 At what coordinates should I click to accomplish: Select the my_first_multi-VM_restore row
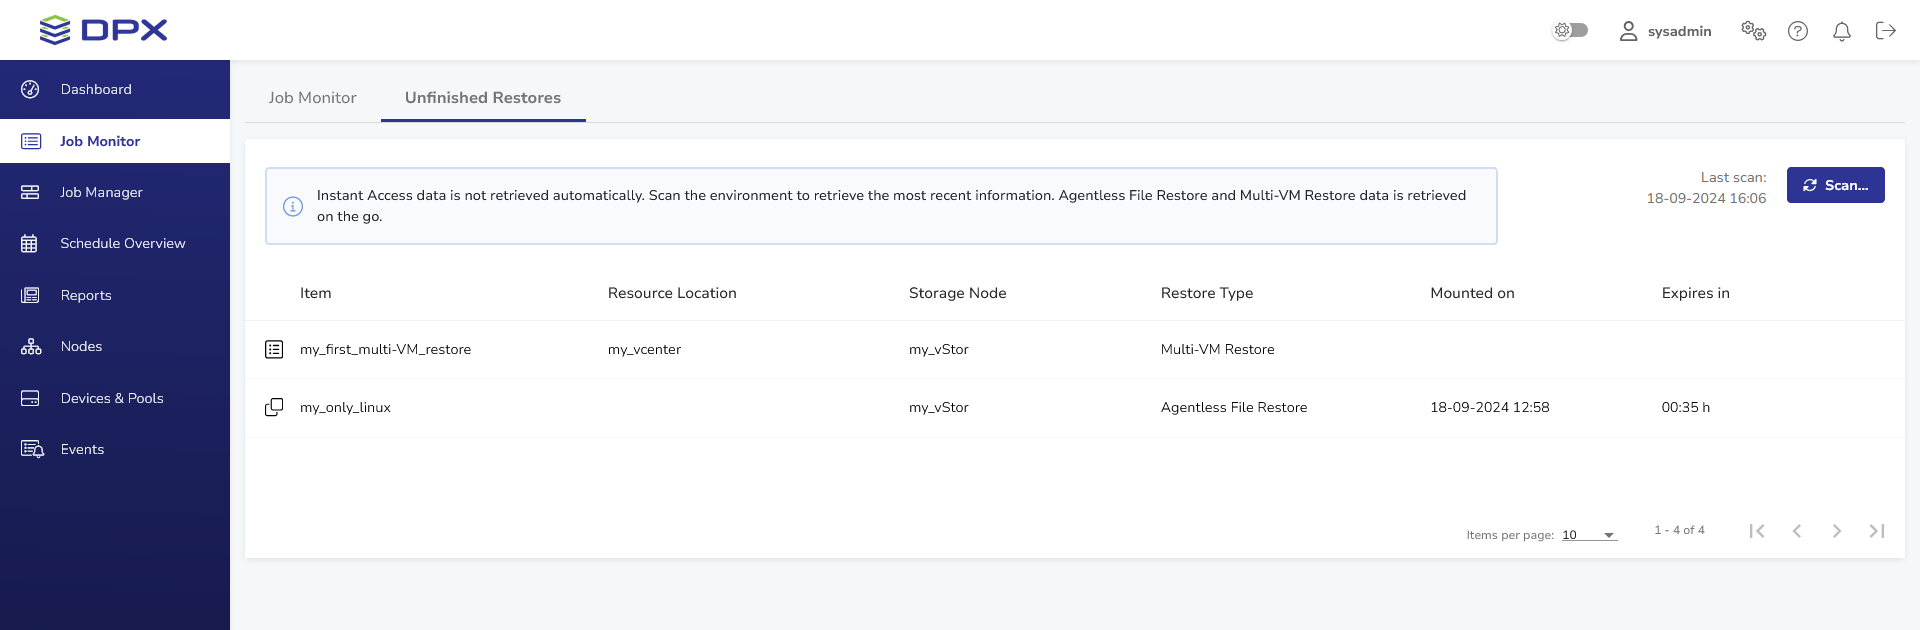385,349
